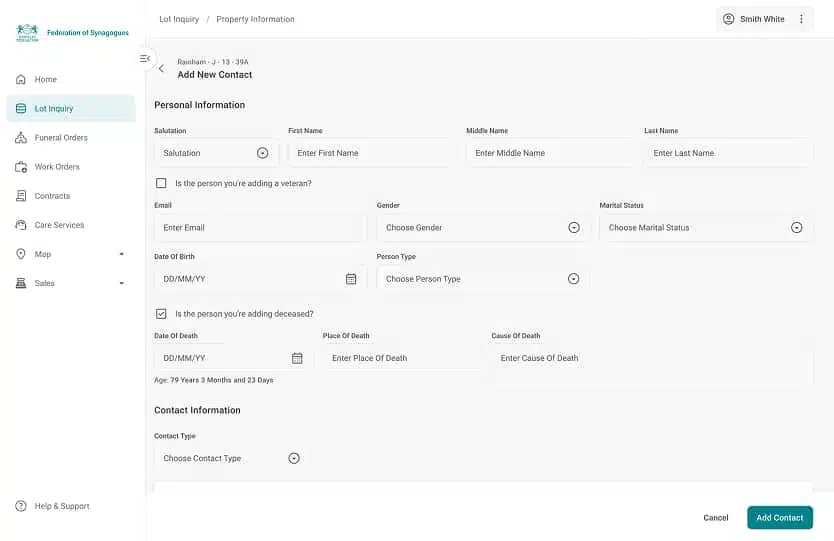Viewport: 834px width, 541px height.
Task: Click the Lot Inquiry database icon
Action: coord(21,109)
